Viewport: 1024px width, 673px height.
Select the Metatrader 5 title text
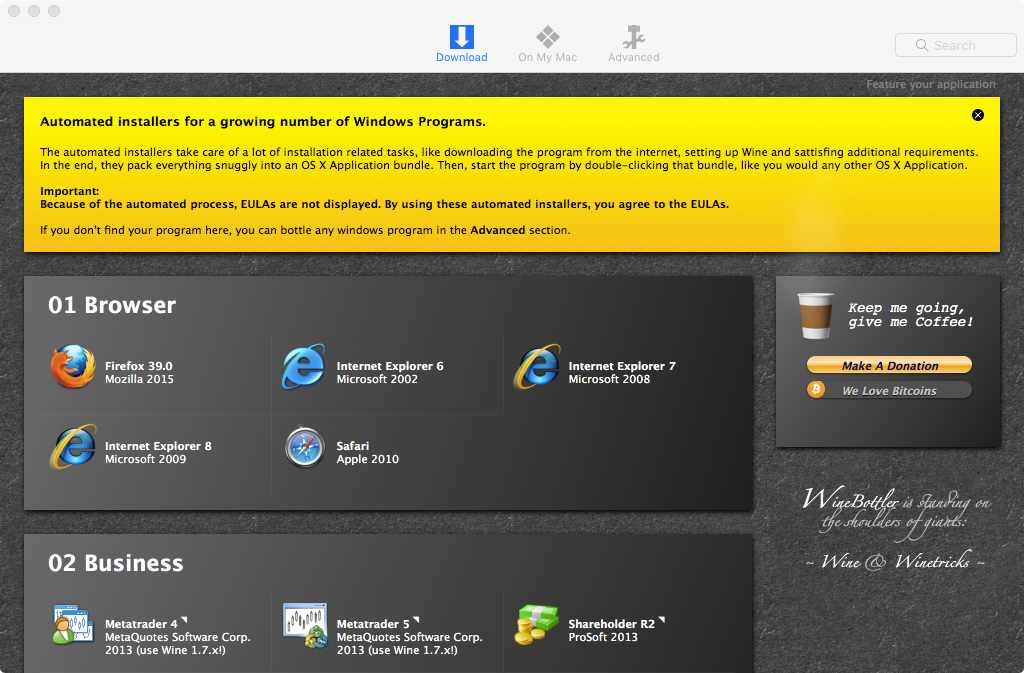click(x=373, y=624)
